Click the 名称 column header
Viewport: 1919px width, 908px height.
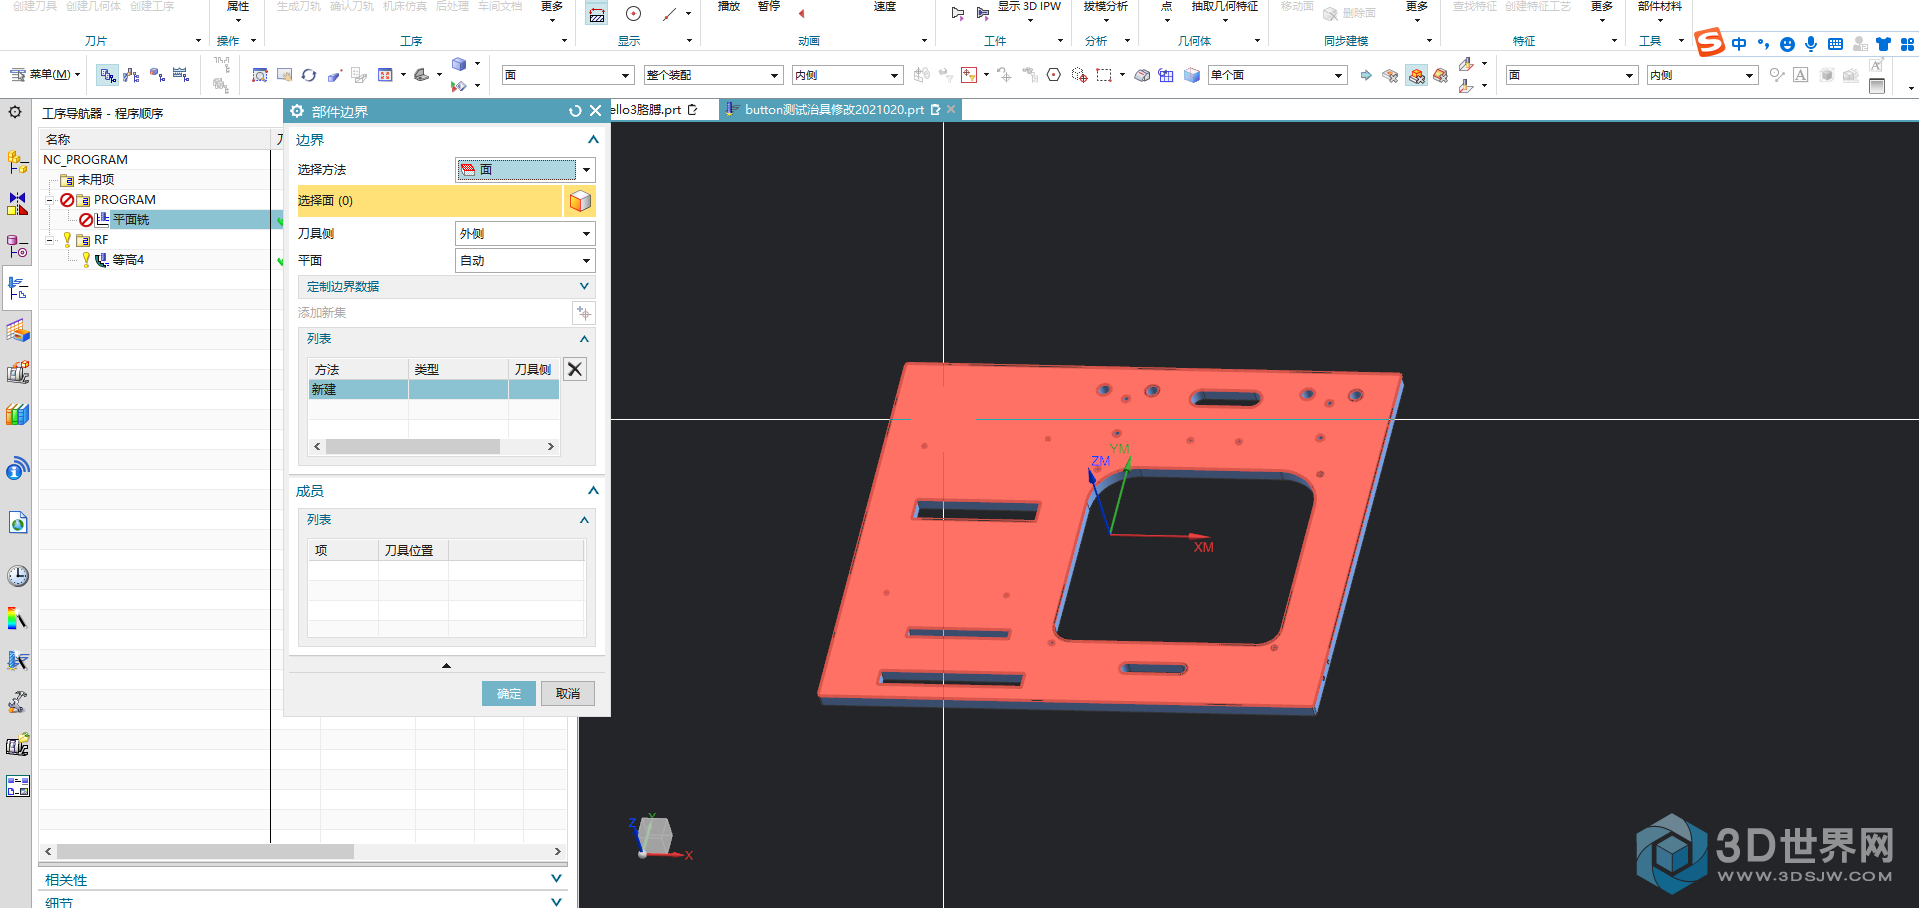155,140
